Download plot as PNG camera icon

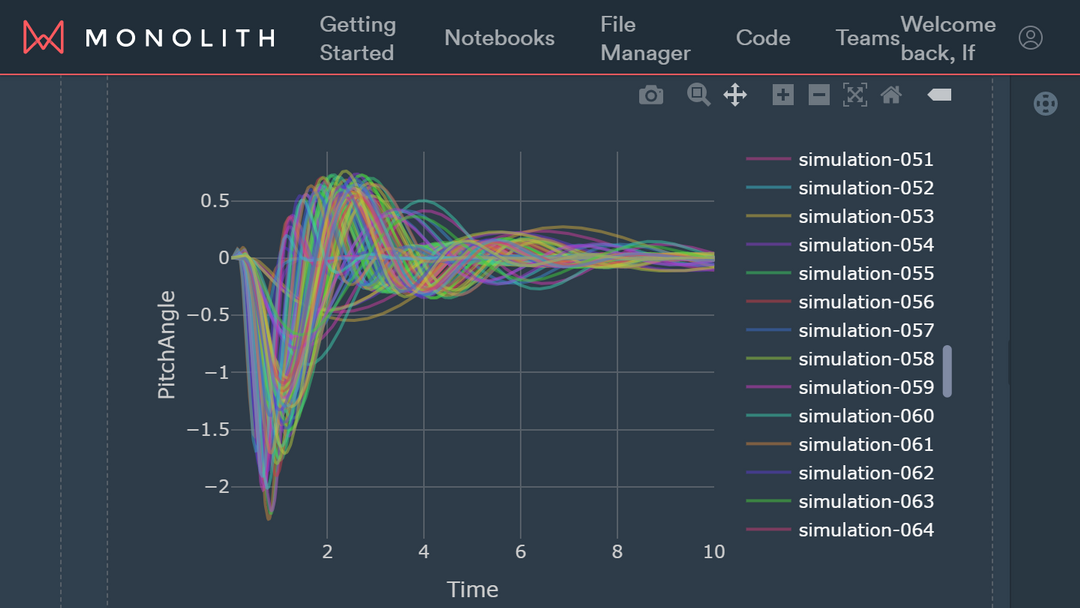651,95
